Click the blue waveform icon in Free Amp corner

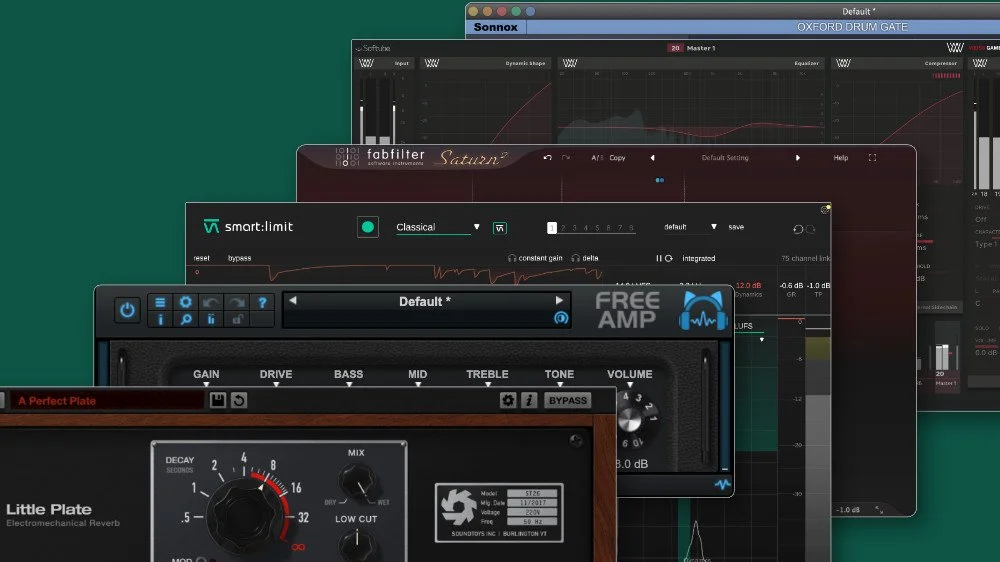(722, 484)
